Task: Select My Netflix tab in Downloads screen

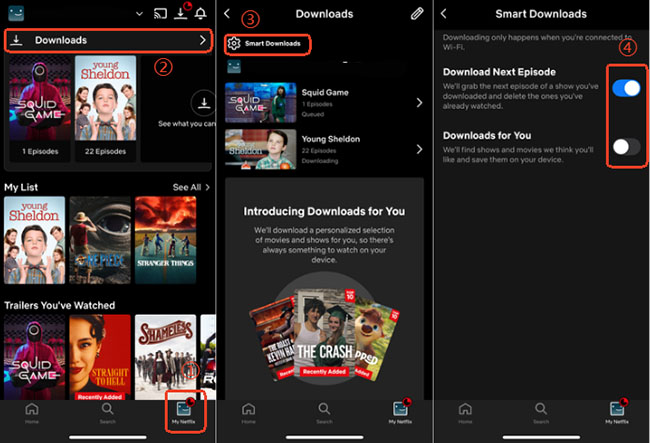Action: [400, 413]
